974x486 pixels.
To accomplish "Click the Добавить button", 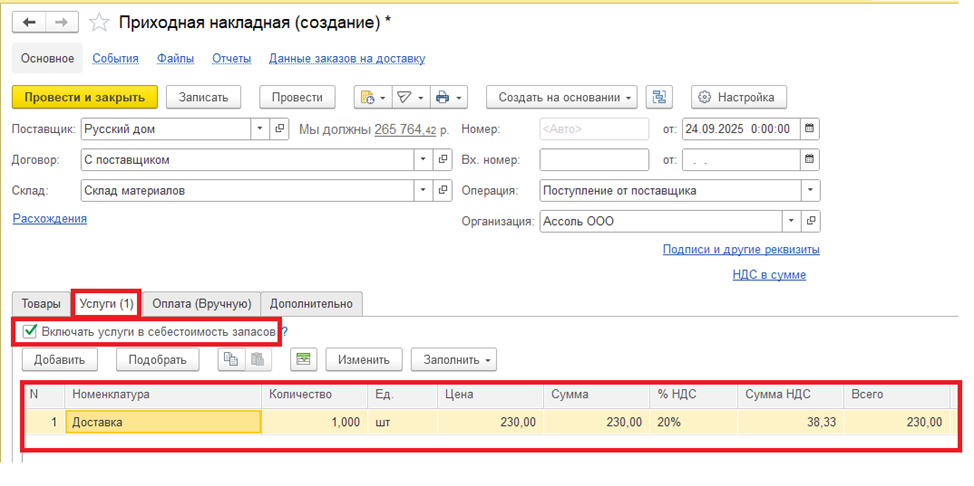I will (60, 359).
